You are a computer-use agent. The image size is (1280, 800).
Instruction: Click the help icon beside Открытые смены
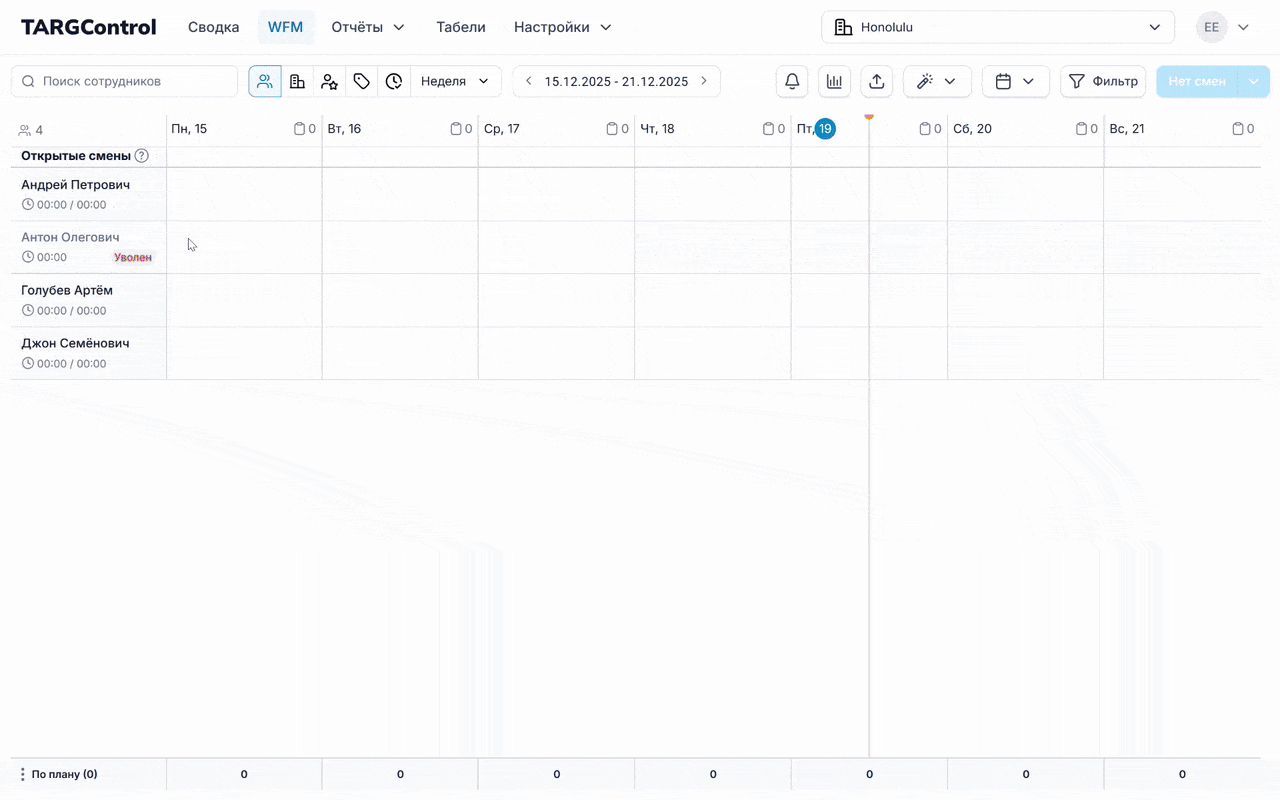pos(142,156)
